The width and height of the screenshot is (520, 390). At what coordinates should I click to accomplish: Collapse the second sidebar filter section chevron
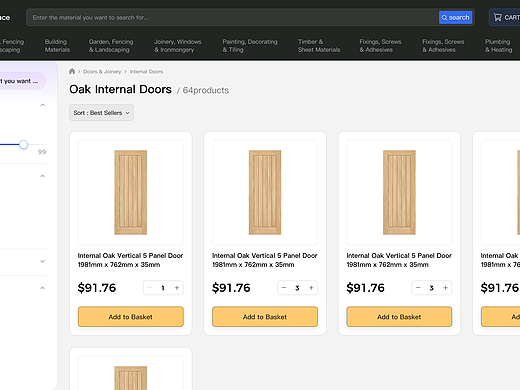(42, 176)
